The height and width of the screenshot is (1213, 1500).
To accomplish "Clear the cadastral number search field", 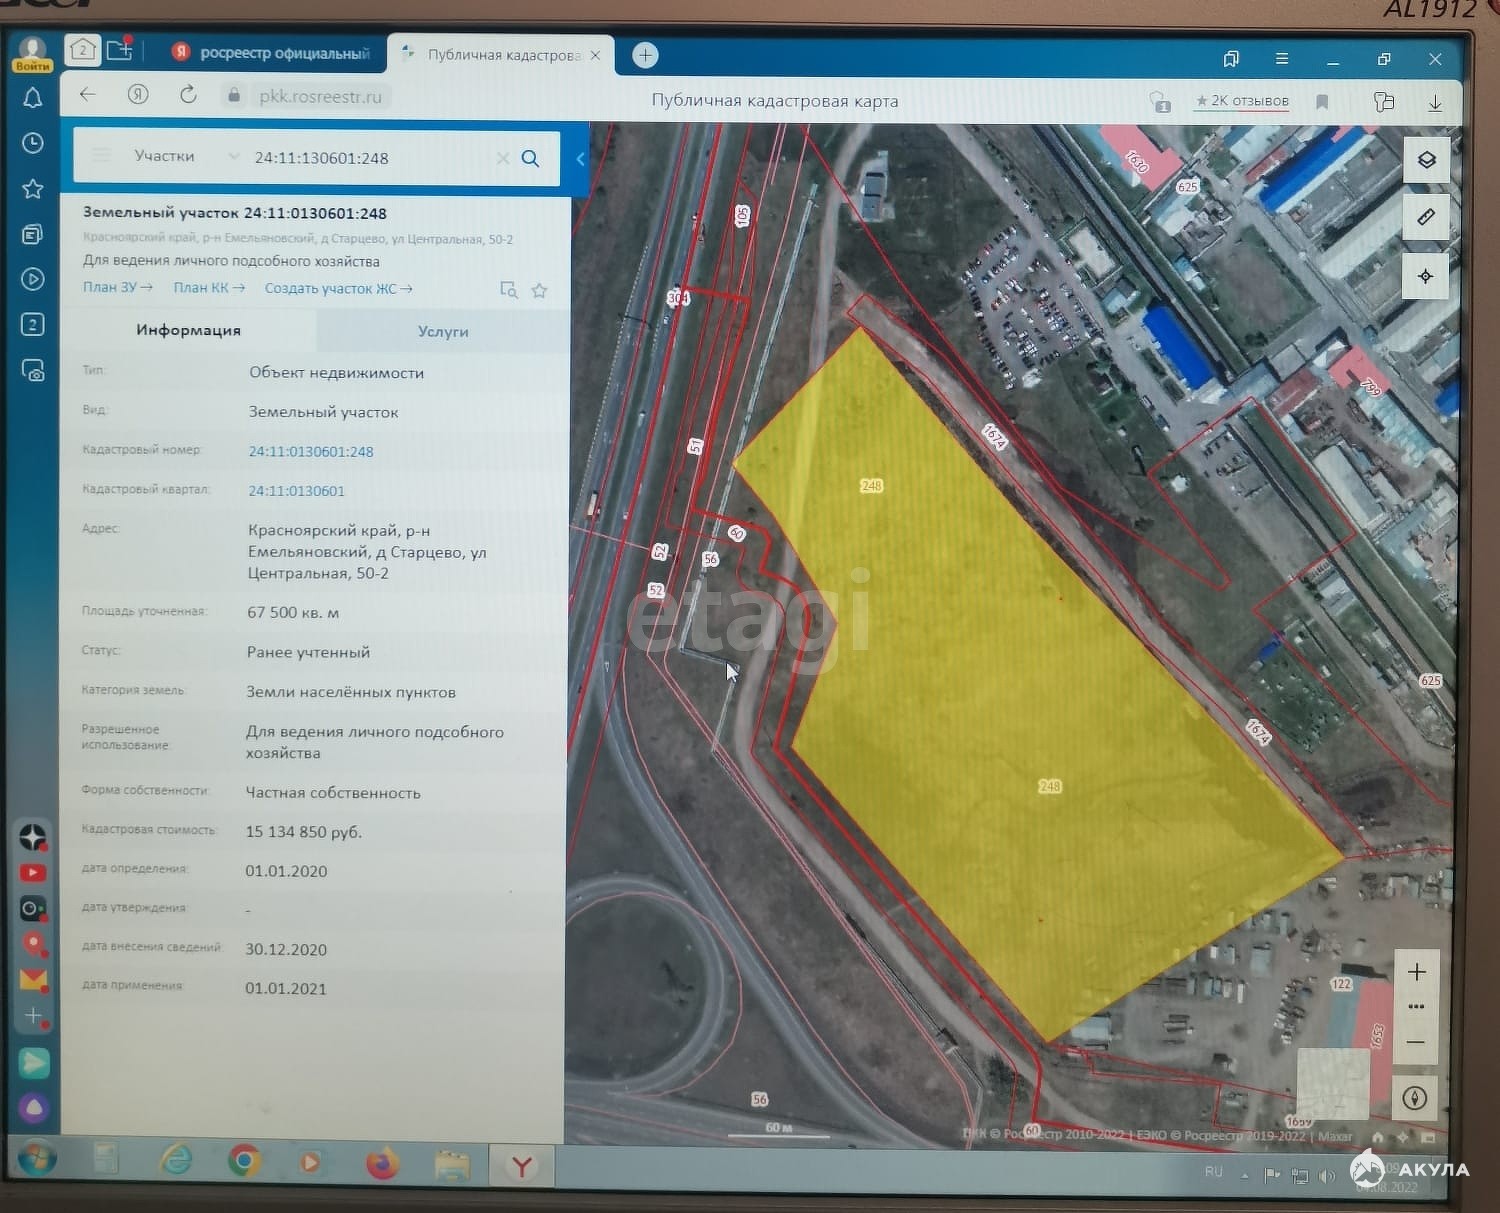I will [502, 158].
